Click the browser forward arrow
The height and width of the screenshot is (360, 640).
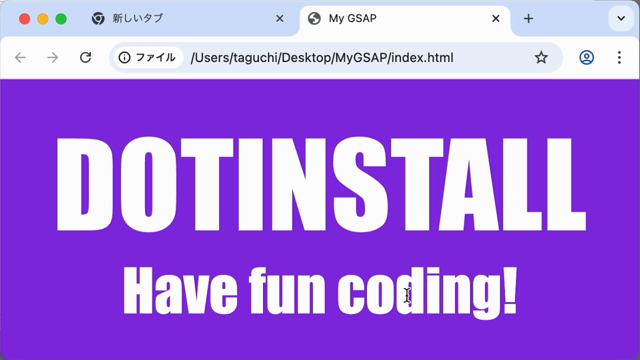[x=53, y=58]
